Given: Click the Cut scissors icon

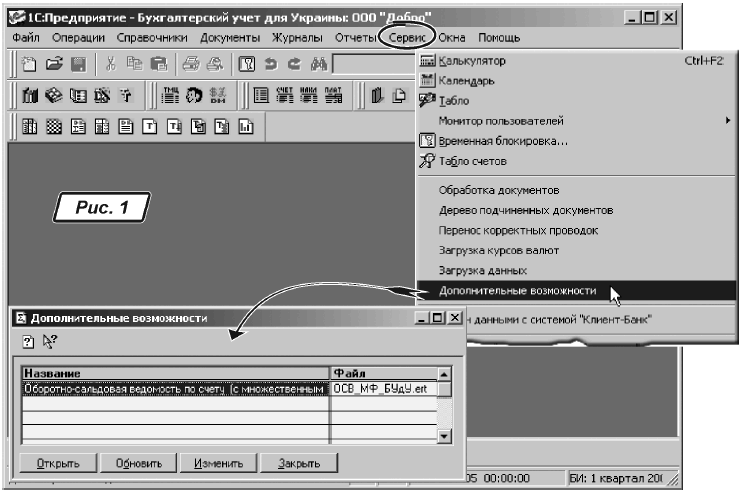Looking at the screenshot, I should pyautogui.click(x=111, y=65).
